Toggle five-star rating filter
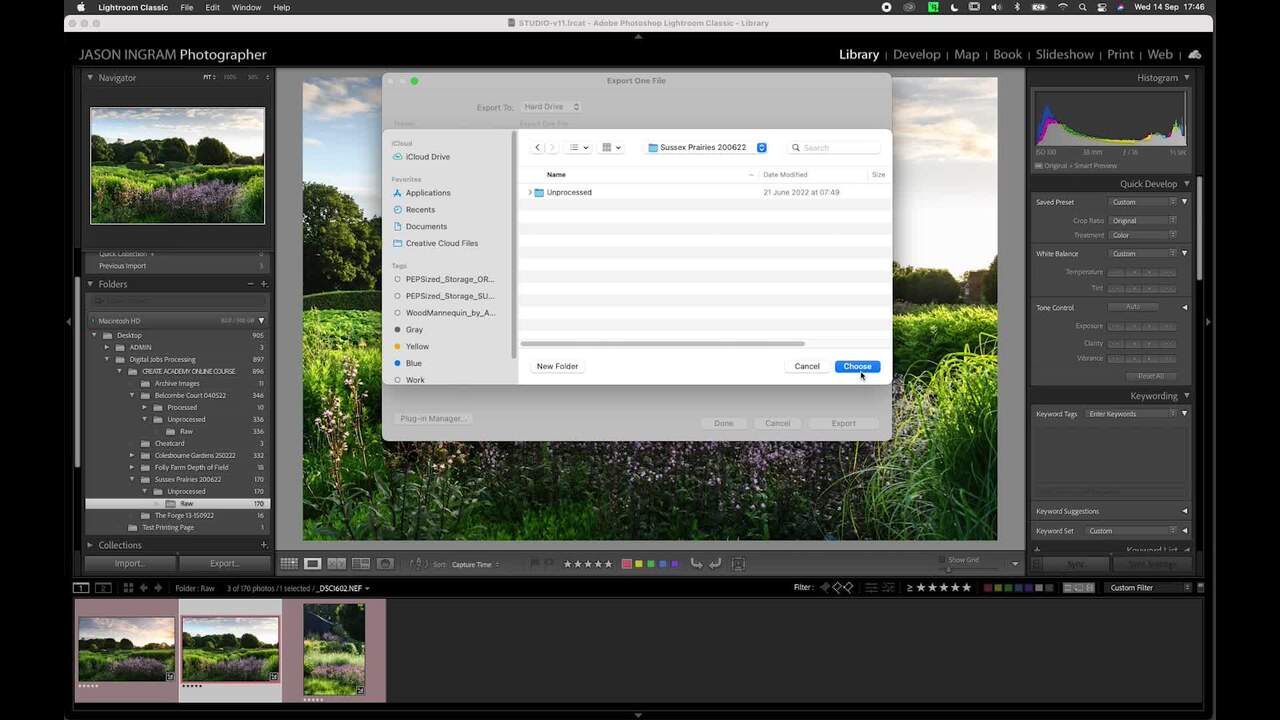This screenshot has width=1280, height=720. tap(966, 588)
